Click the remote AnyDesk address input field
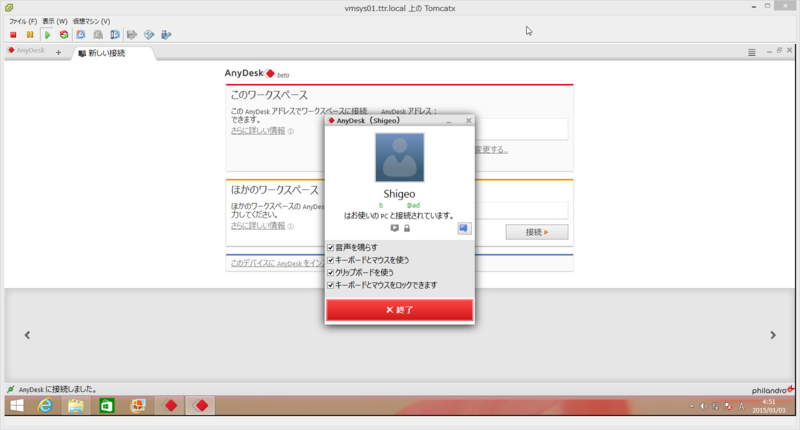This screenshot has width=800, height=430. coord(521,211)
